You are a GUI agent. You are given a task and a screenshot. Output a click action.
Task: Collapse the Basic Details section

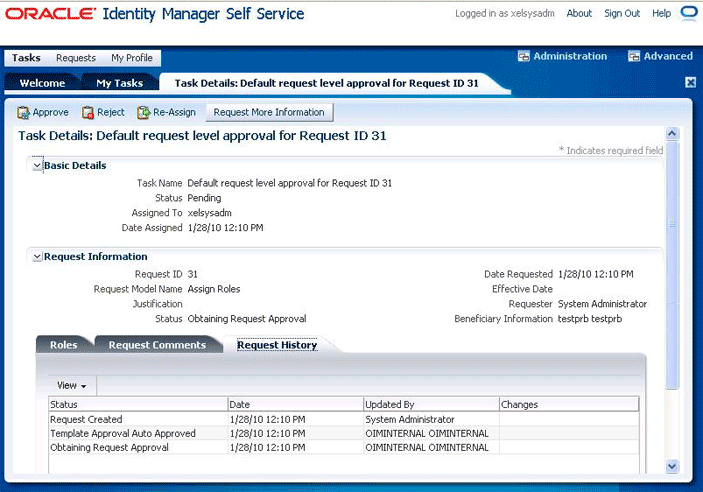37,165
